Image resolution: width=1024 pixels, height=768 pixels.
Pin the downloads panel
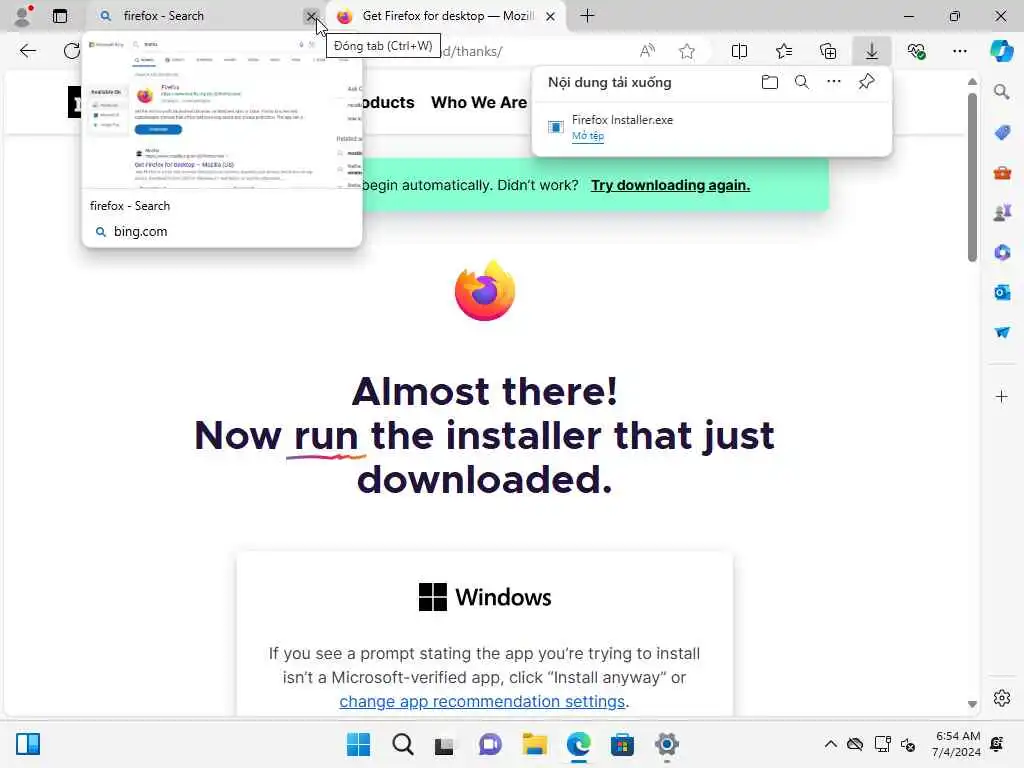[x=867, y=82]
